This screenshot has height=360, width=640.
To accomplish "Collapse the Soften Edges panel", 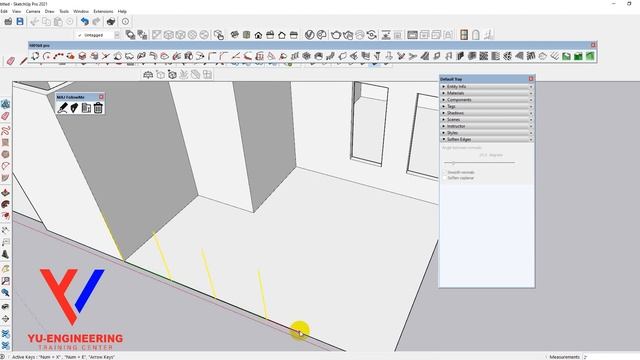I will pyautogui.click(x=444, y=139).
